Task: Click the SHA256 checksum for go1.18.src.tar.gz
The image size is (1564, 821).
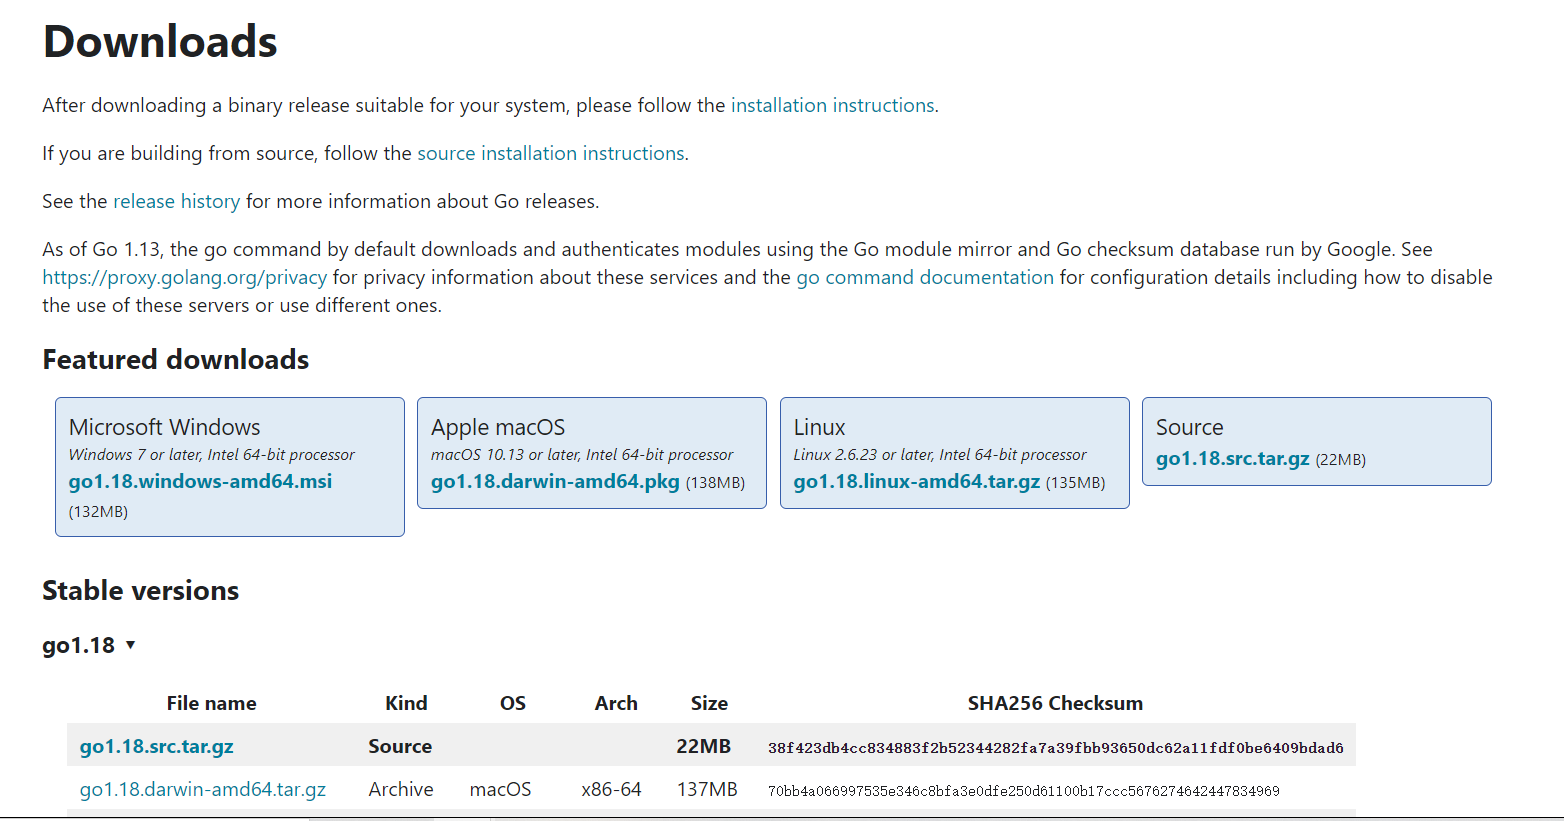Action: (x=1055, y=748)
